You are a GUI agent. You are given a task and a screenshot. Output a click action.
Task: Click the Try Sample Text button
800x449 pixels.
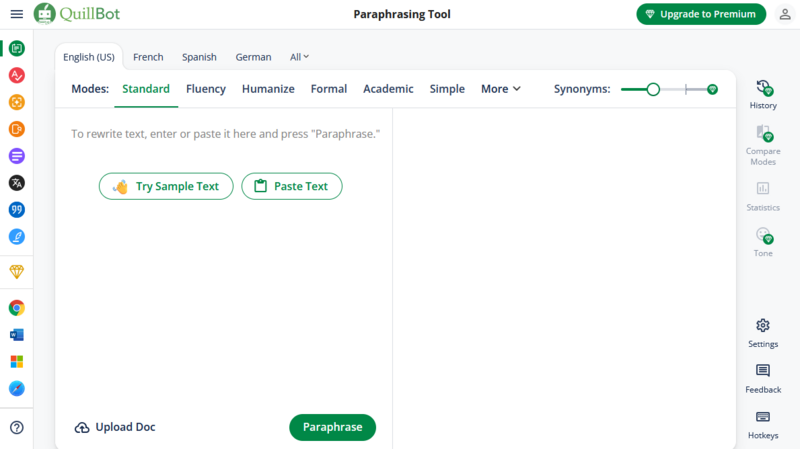click(166, 186)
